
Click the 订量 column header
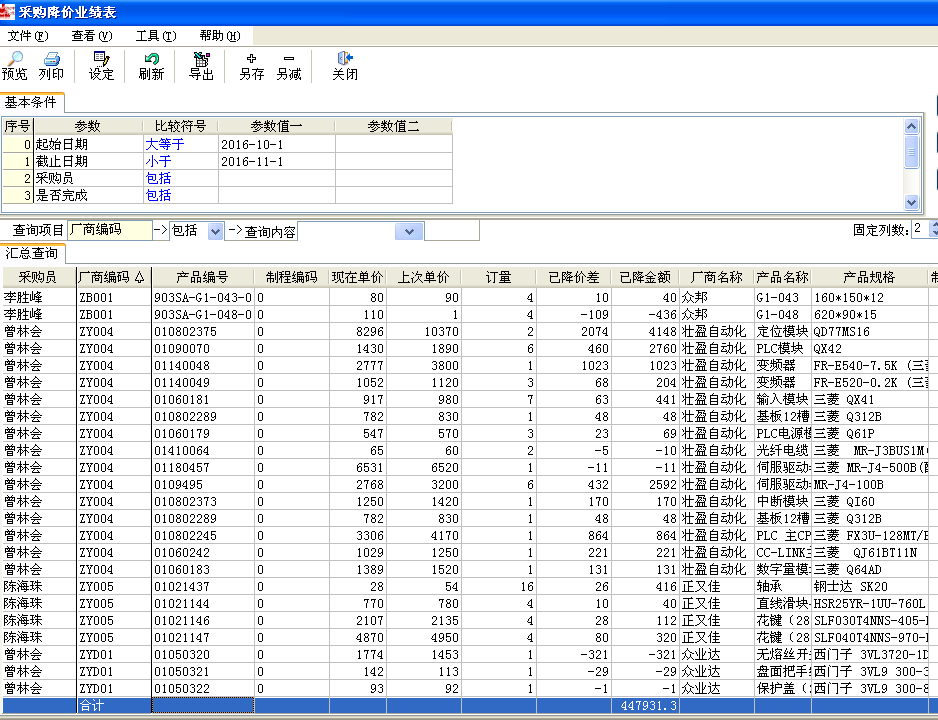(x=498, y=277)
